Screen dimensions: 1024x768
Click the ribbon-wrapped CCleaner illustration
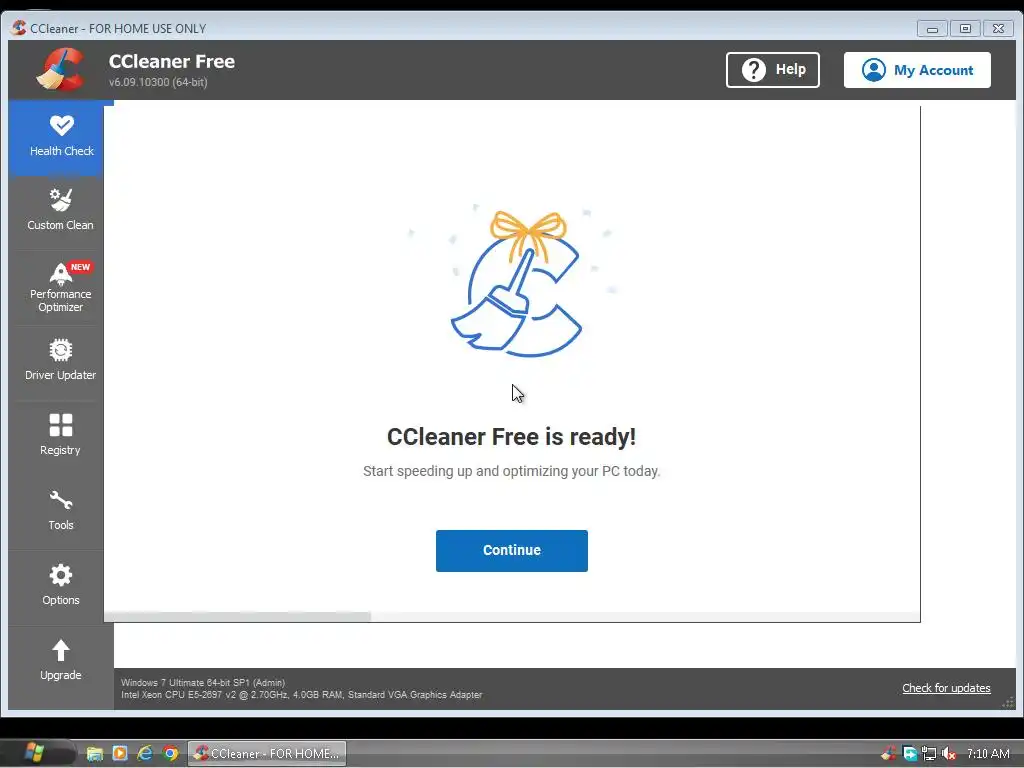[517, 283]
